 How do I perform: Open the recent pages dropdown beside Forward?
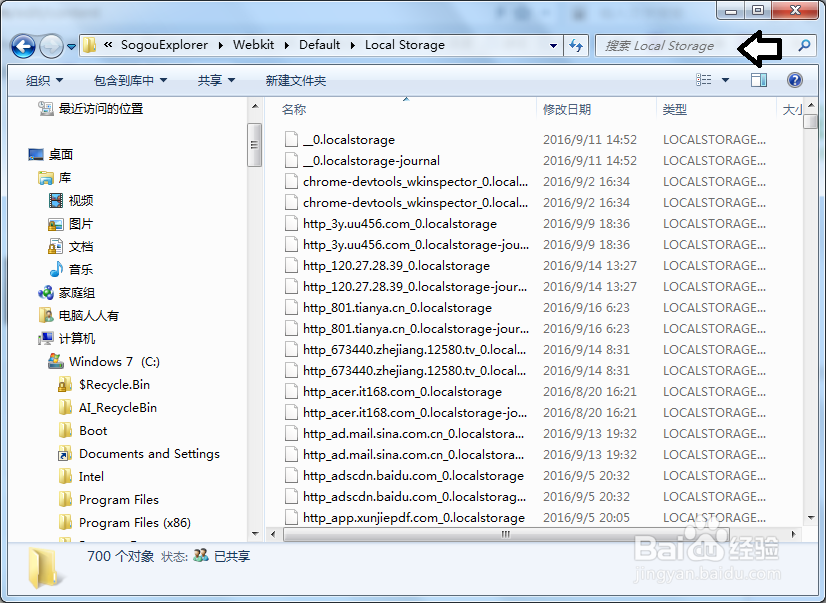[x=72, y=47]
